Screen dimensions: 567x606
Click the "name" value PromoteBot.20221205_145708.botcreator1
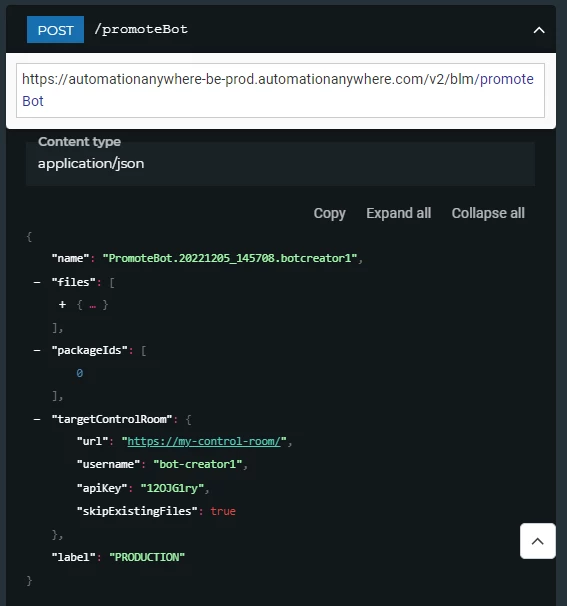(230, 258)
